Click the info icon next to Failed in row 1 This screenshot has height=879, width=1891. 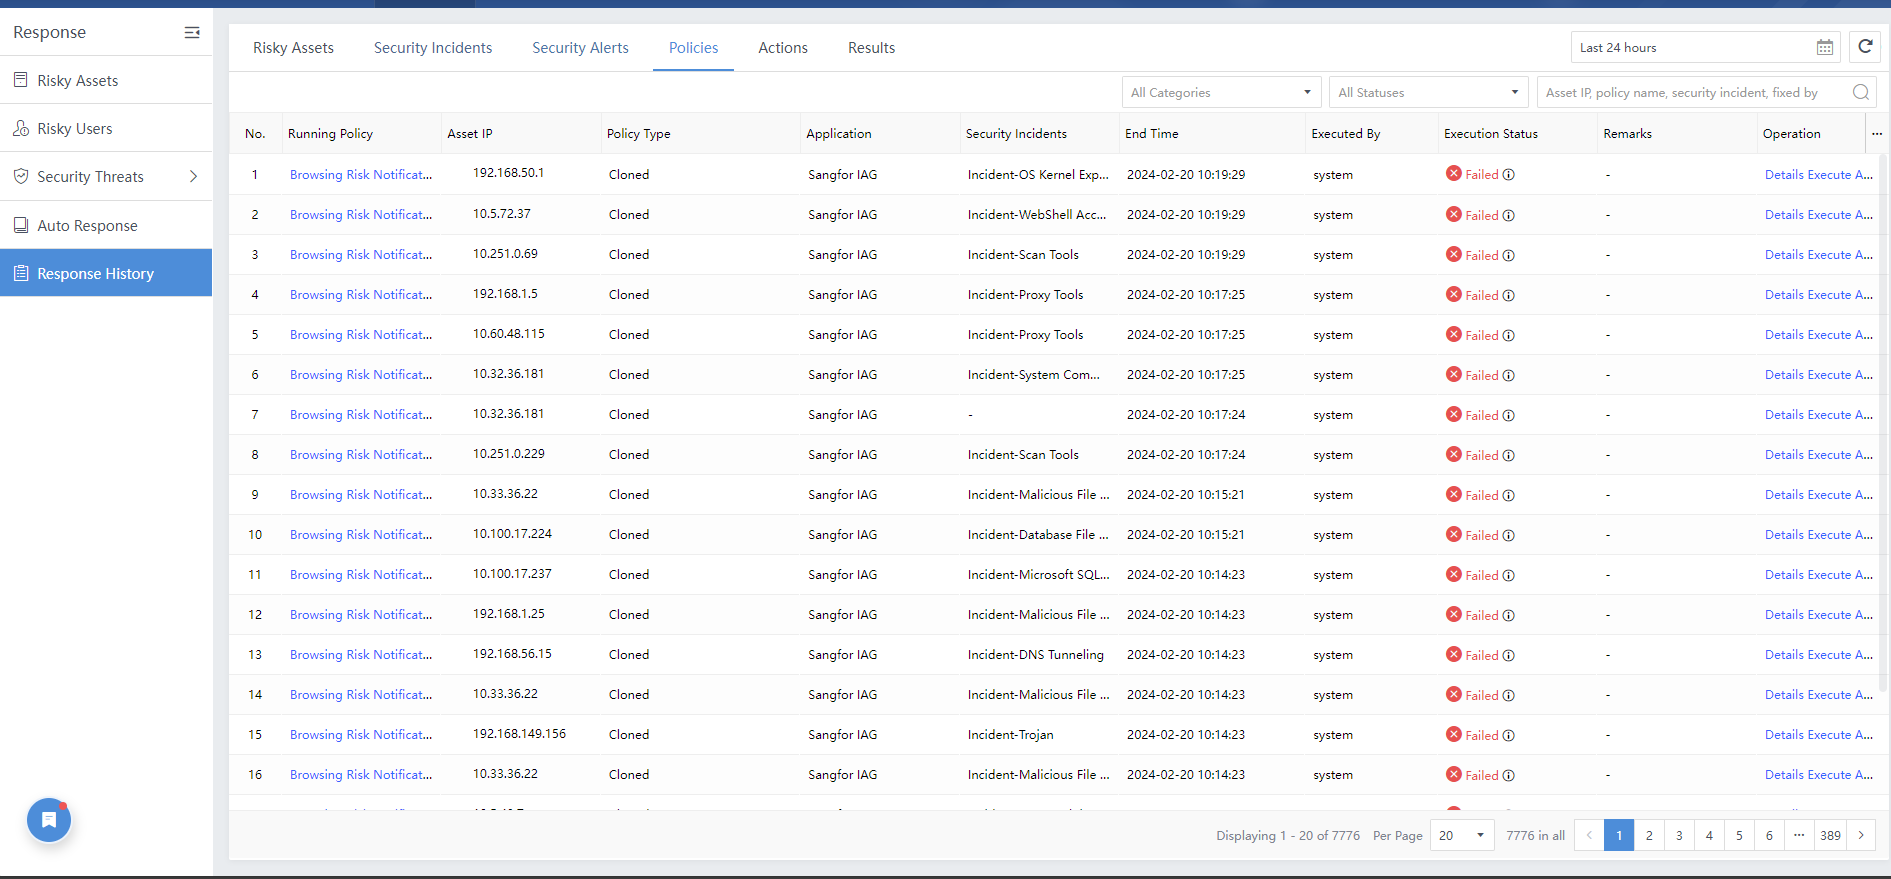(1509, 175)
